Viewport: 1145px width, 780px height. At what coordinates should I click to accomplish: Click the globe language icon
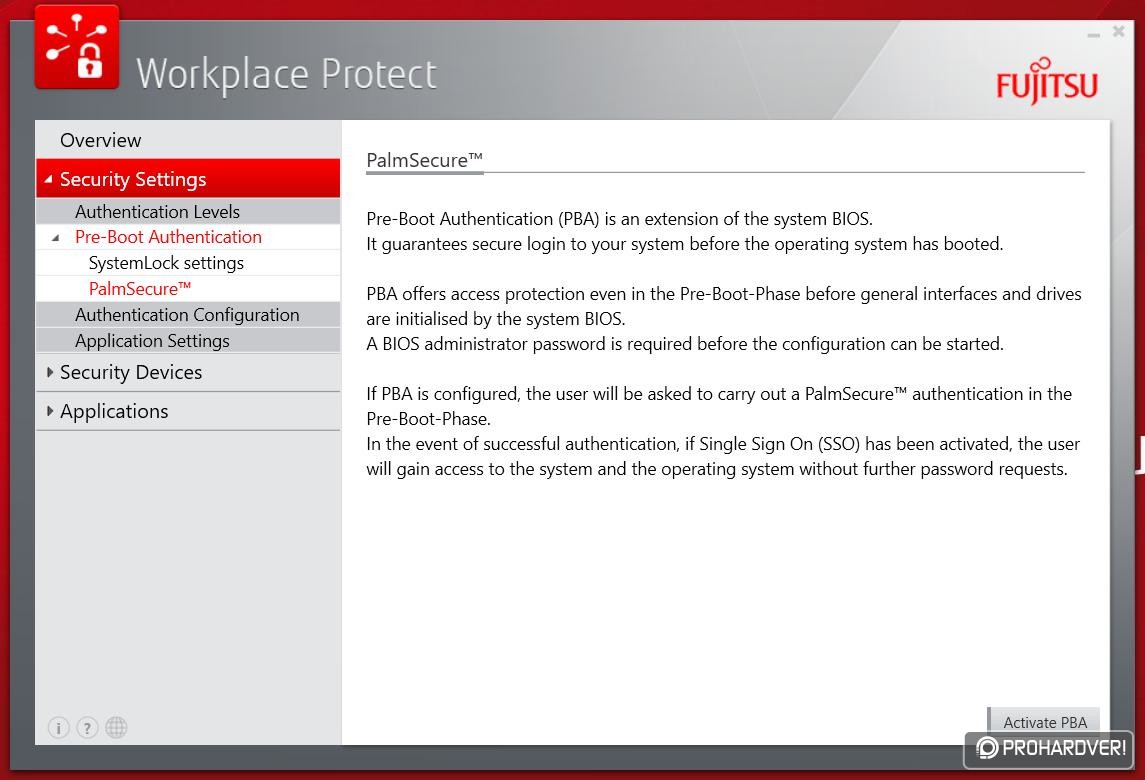click(116, 727)
